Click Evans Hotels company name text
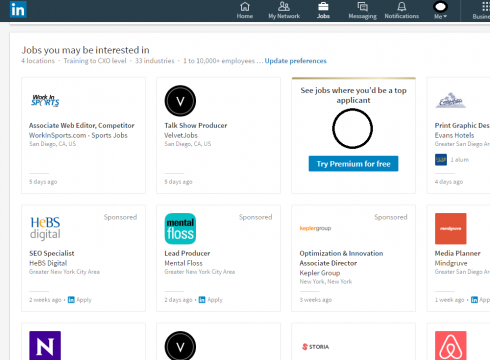490x360 pixels. pyautogui.click(x=454, y=135)
